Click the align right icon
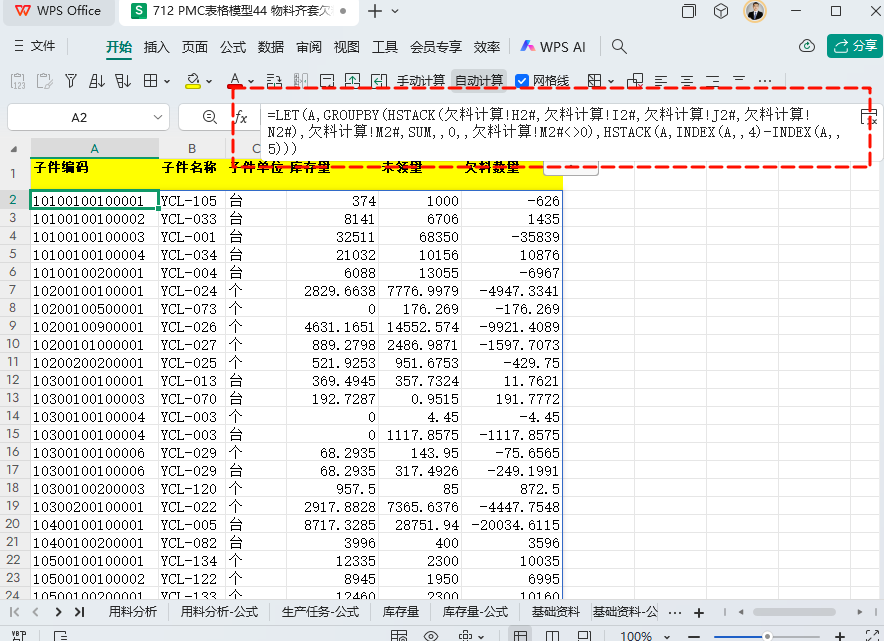 click(713, 81)
